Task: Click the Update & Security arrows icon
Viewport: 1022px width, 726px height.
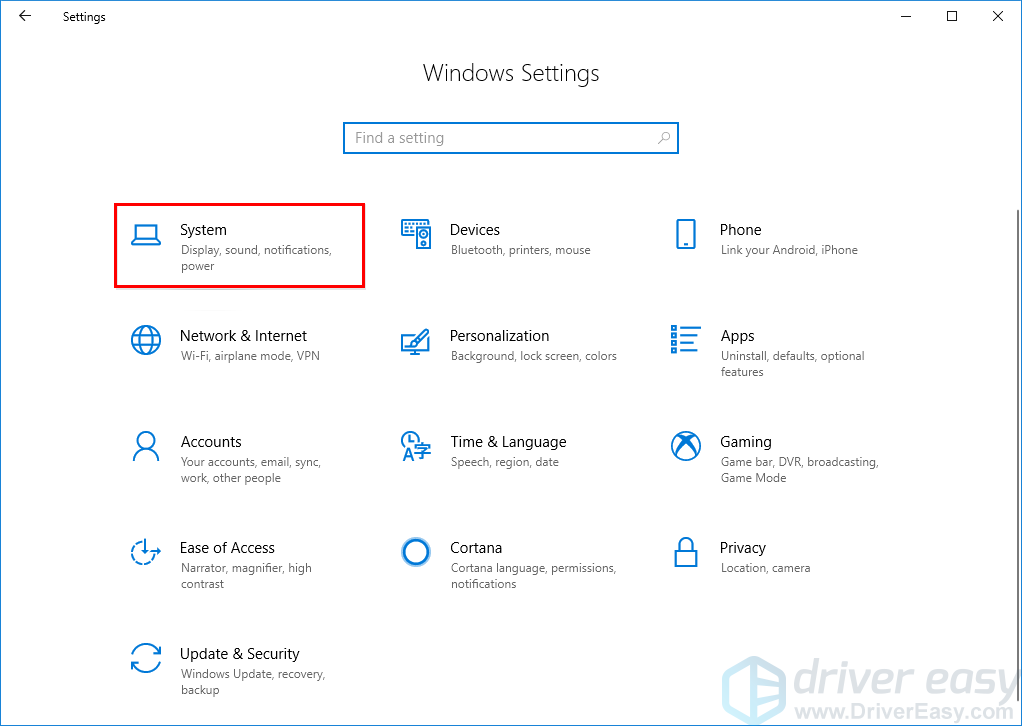Action: pyautogui.click(x=146, y=658)
